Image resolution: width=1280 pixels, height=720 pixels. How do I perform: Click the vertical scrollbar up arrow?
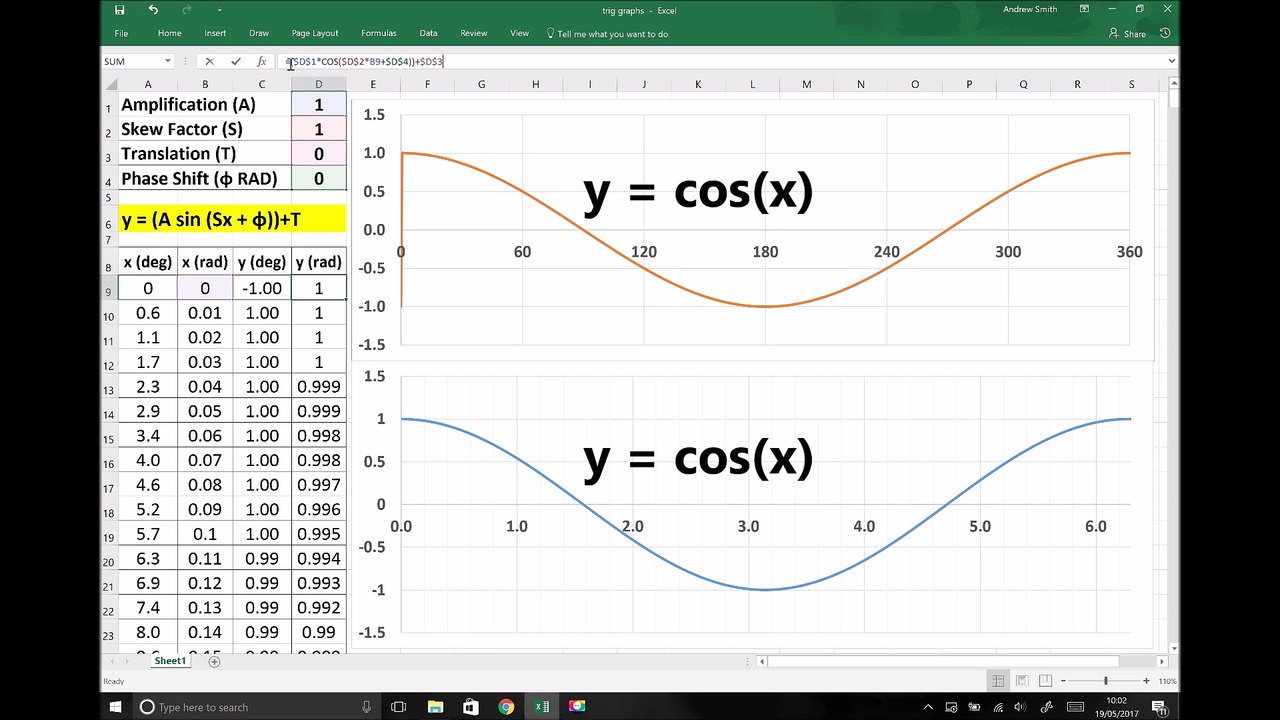click(x=1174, y=83)
